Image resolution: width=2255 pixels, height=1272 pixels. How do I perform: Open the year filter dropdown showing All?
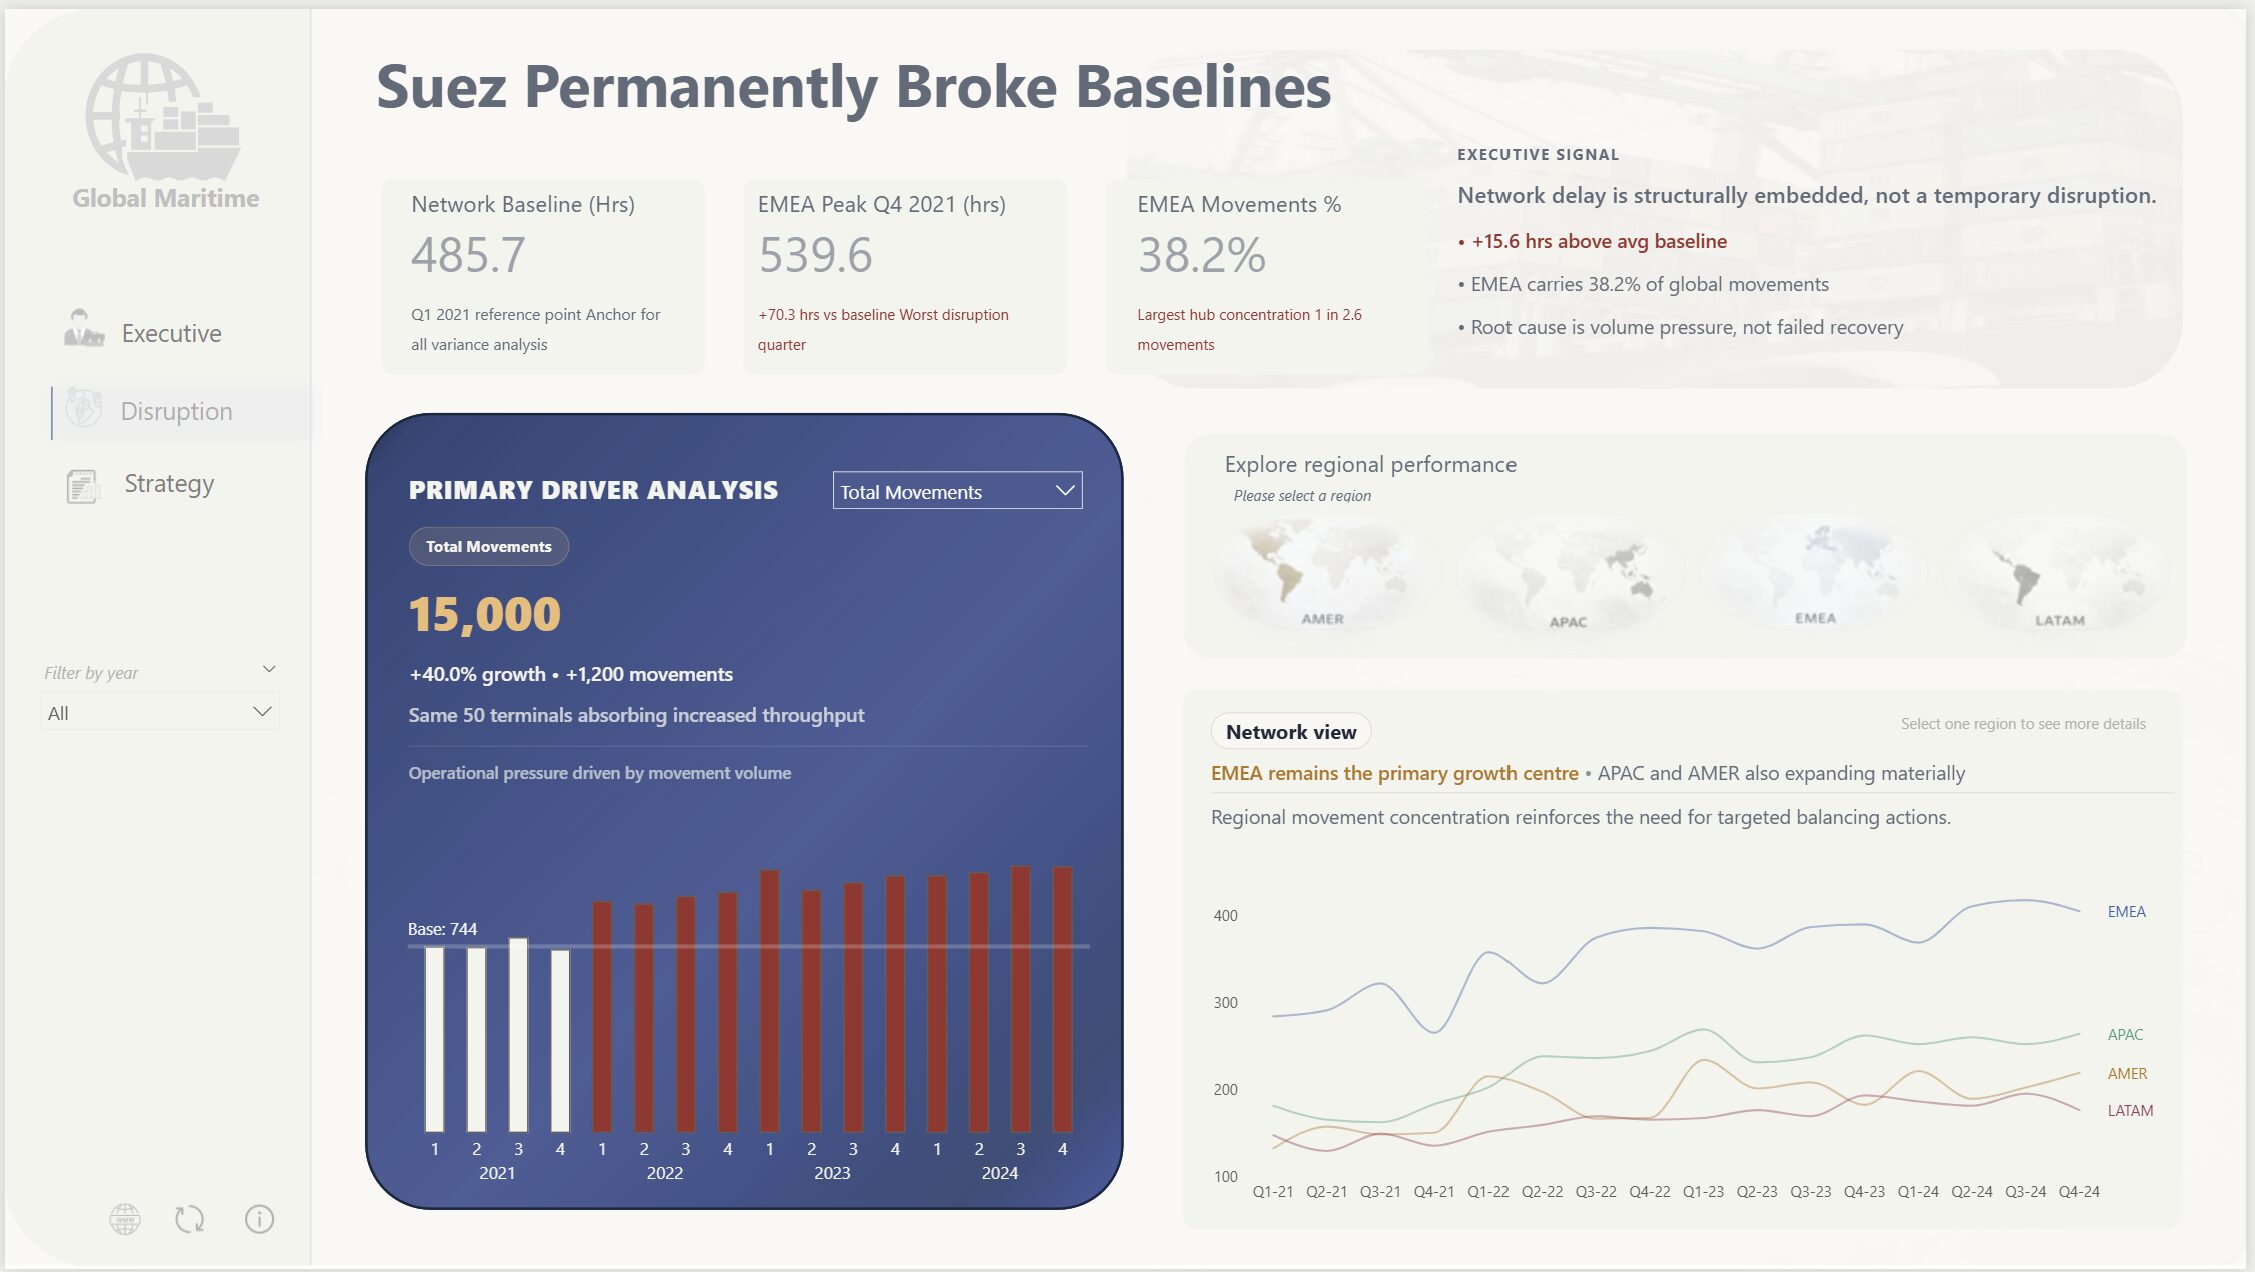160,713
